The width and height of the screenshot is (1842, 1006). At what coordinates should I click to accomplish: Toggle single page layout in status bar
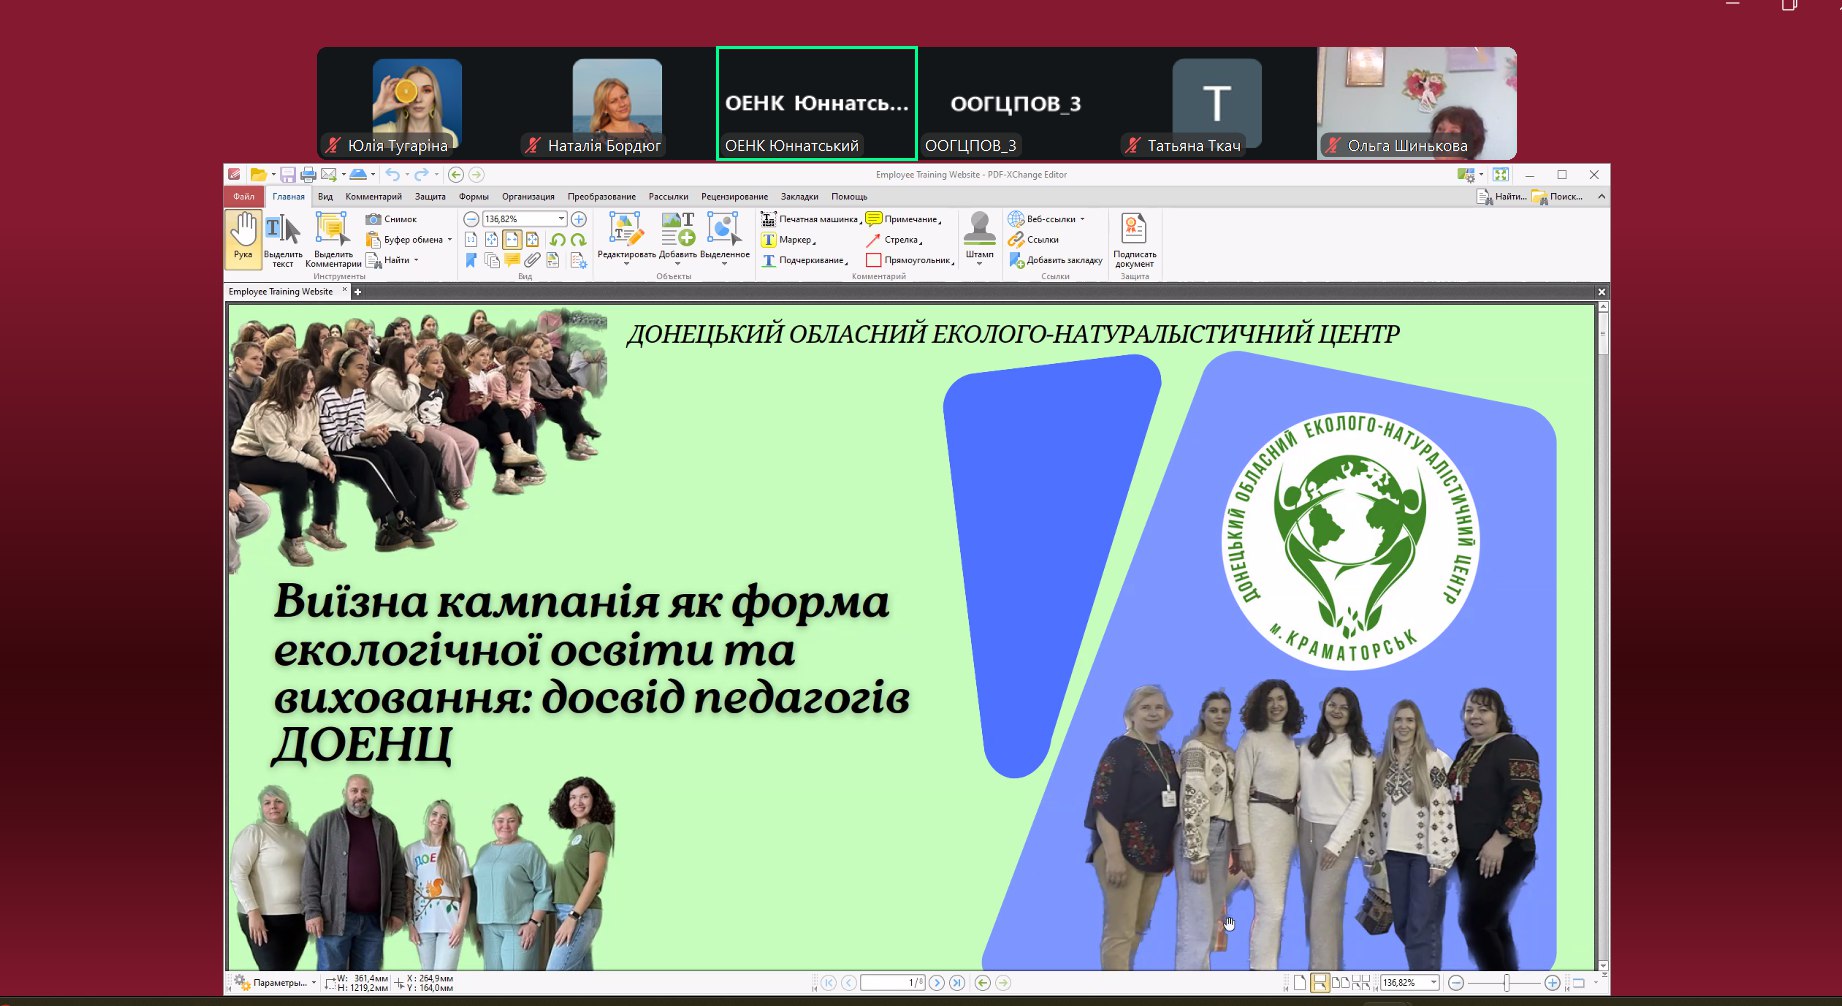tap(1299, 983)
